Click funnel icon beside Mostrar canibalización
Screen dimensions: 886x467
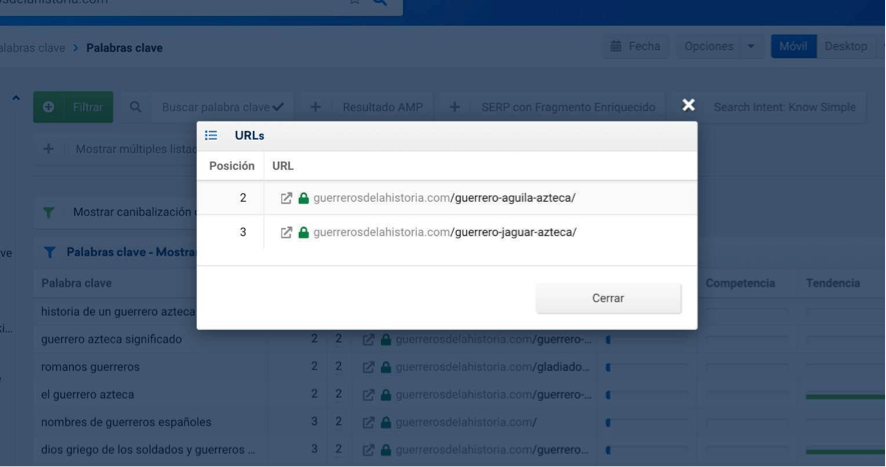click(49, 213)
